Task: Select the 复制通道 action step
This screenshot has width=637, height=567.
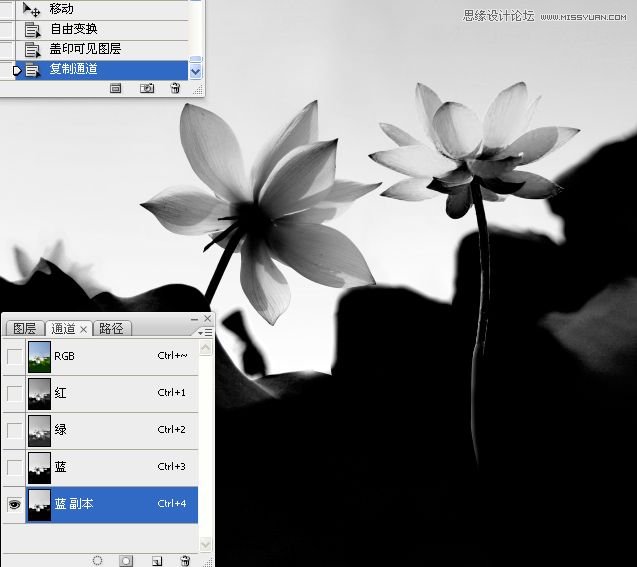Action: 102,70
